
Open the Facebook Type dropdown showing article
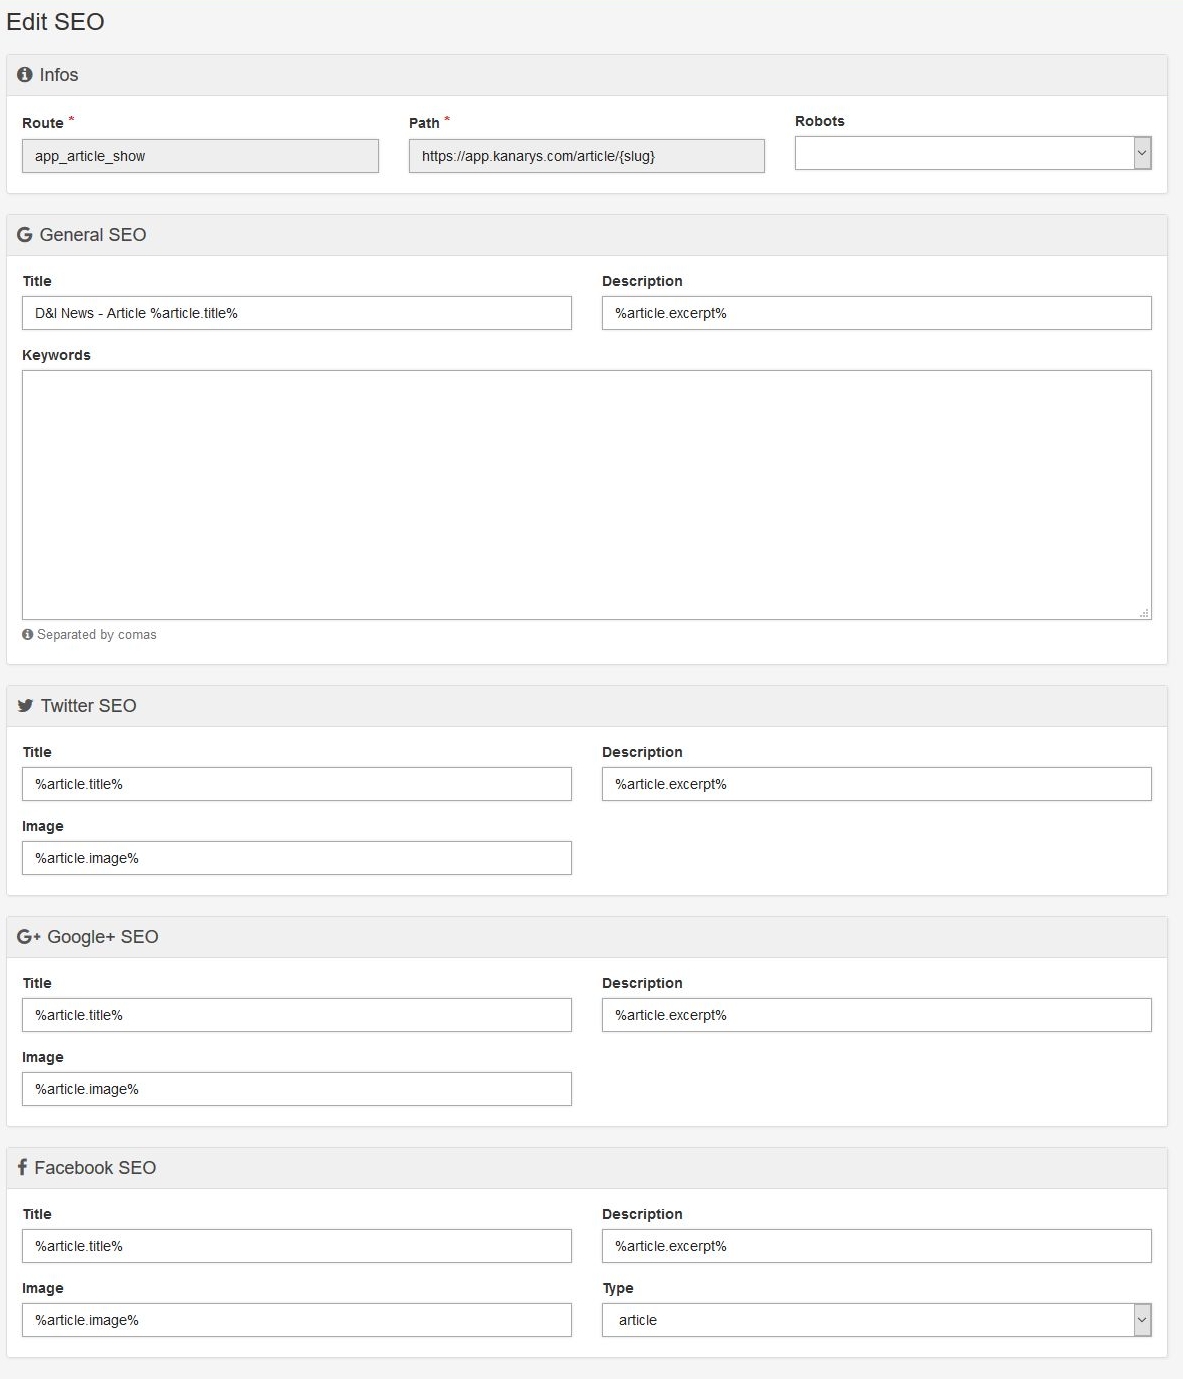point(876,1320)
